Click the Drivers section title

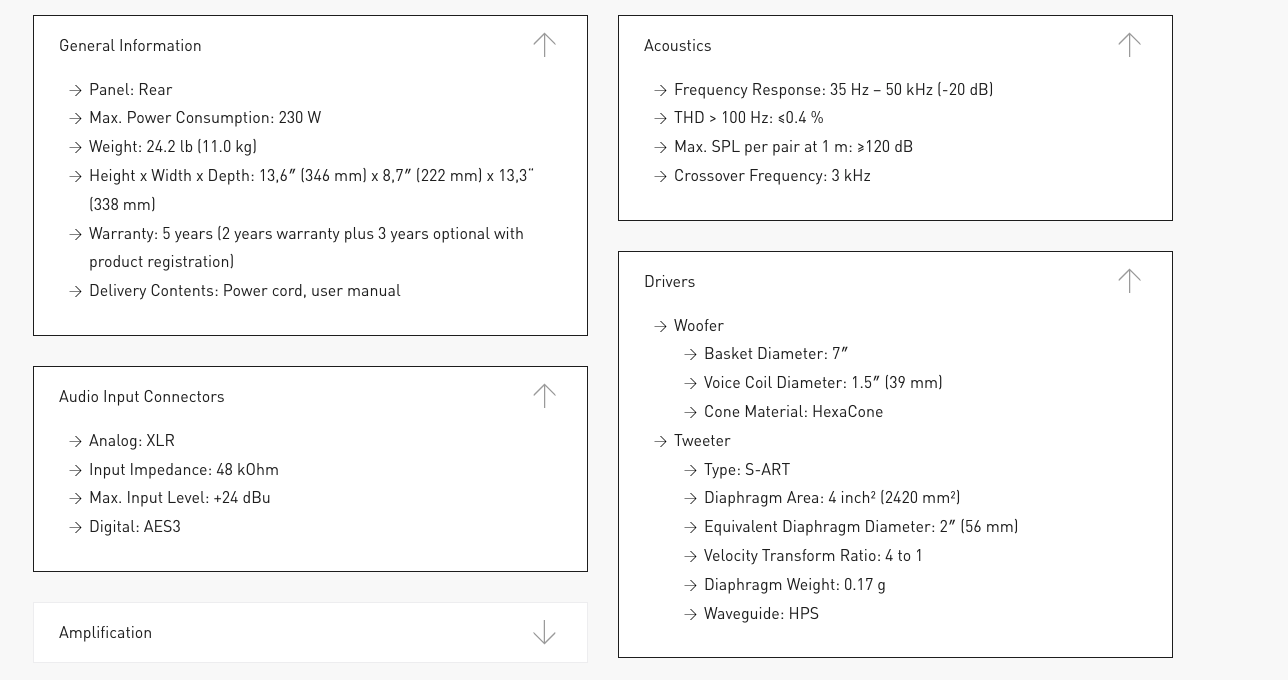(x=669, y=282)
